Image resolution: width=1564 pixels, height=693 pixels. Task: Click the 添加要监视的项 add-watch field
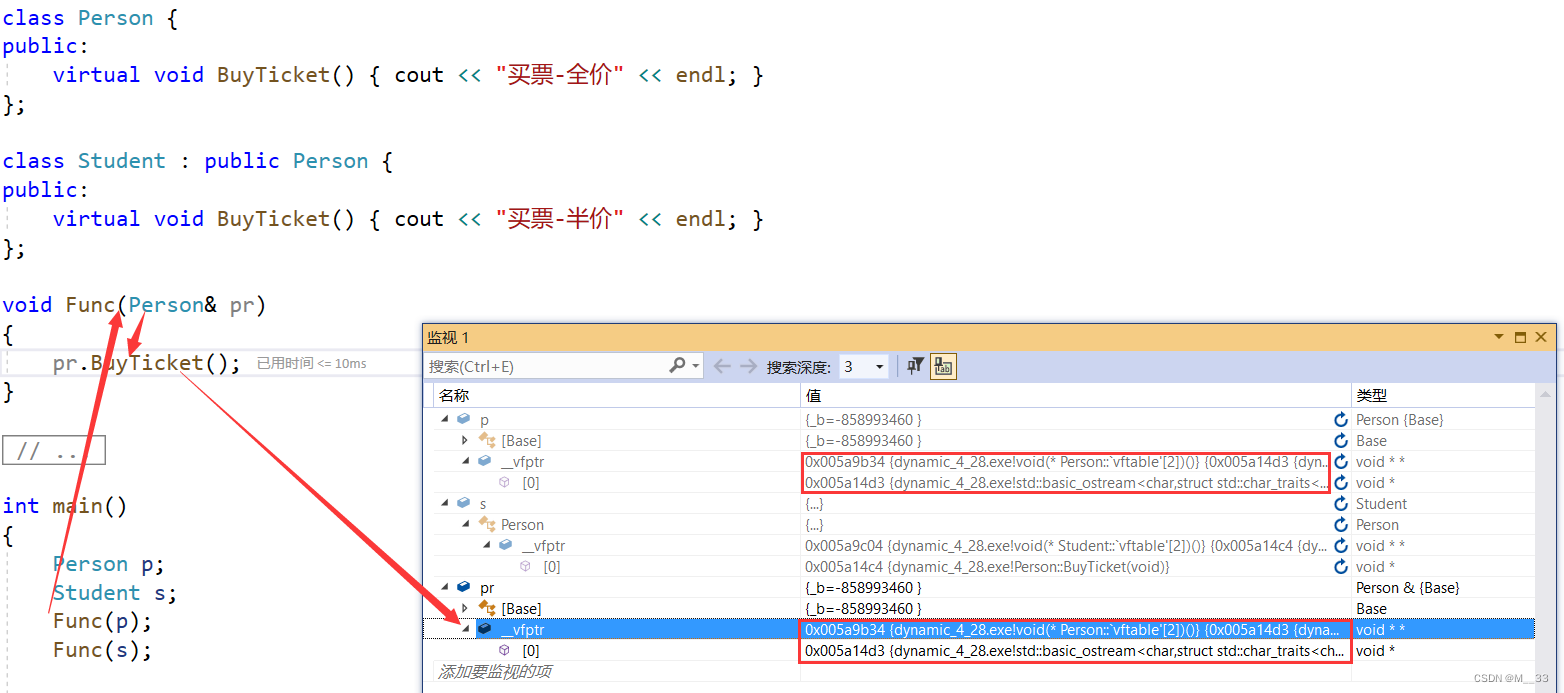point(494,671)
